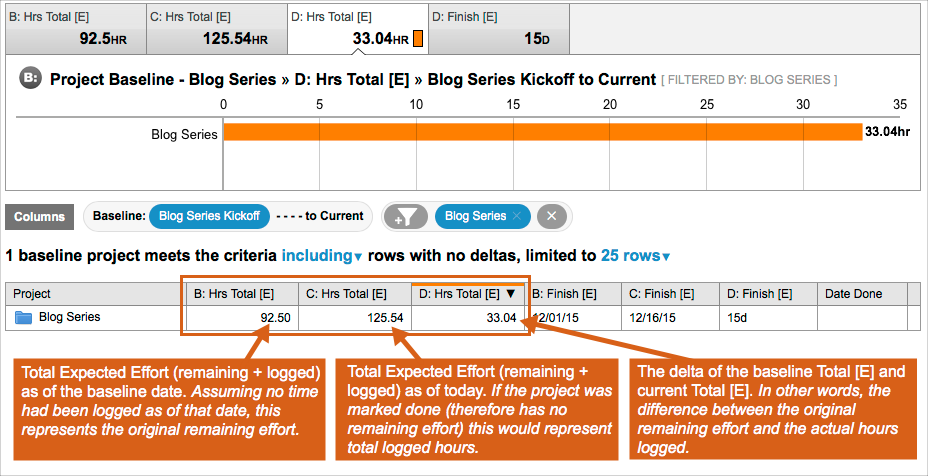This screenshot has width=928, height=476.
Task: Switch to the B: Hrs Total [E] tab
Action: click(x=76, y=28)
